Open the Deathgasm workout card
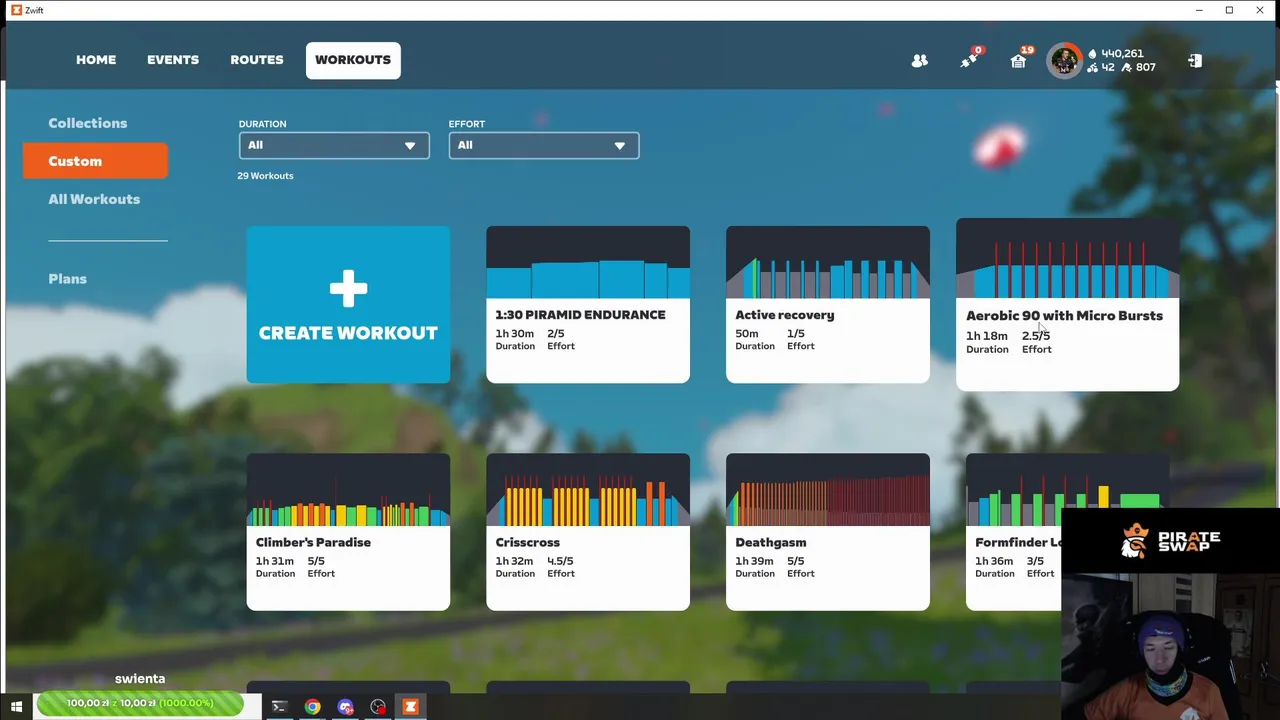Image resolution: width=1280 pixels, height=720 pixels. 828,532
